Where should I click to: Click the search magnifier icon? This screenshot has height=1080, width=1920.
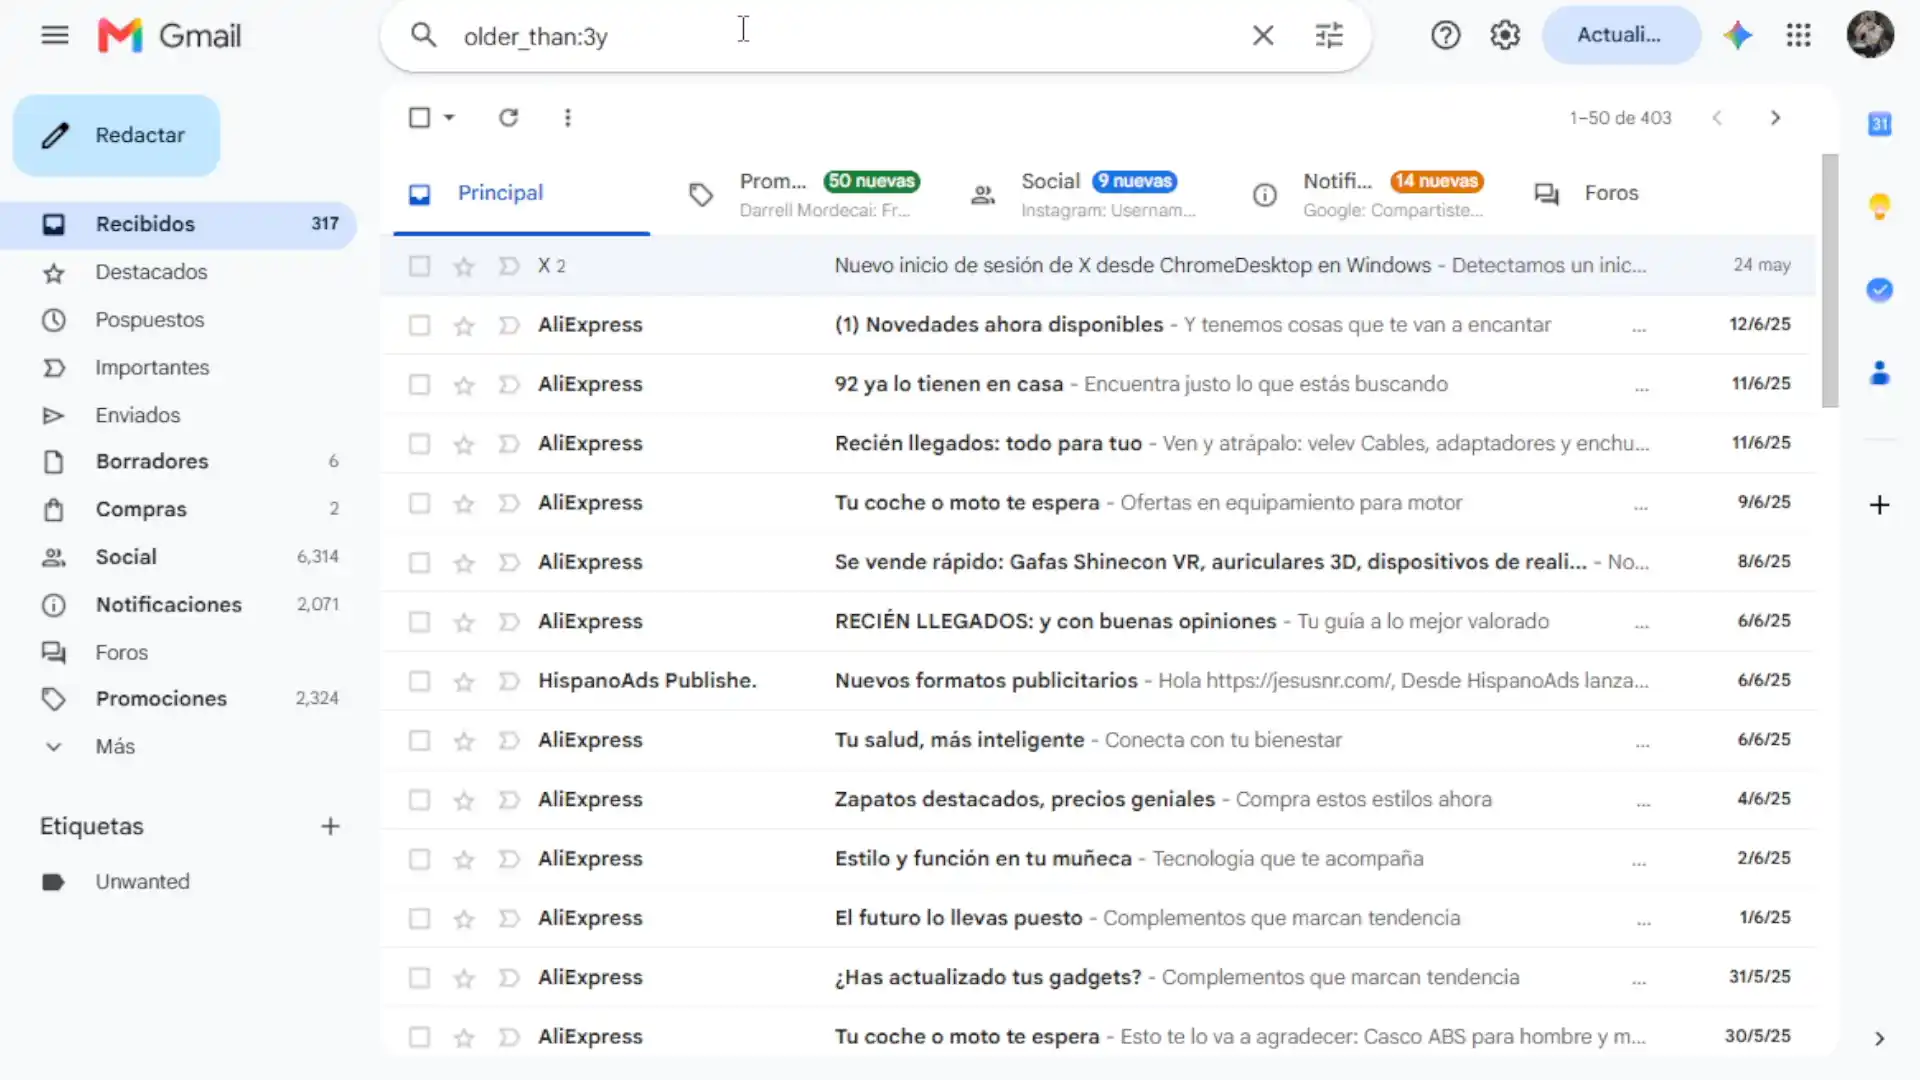point(424,36)
